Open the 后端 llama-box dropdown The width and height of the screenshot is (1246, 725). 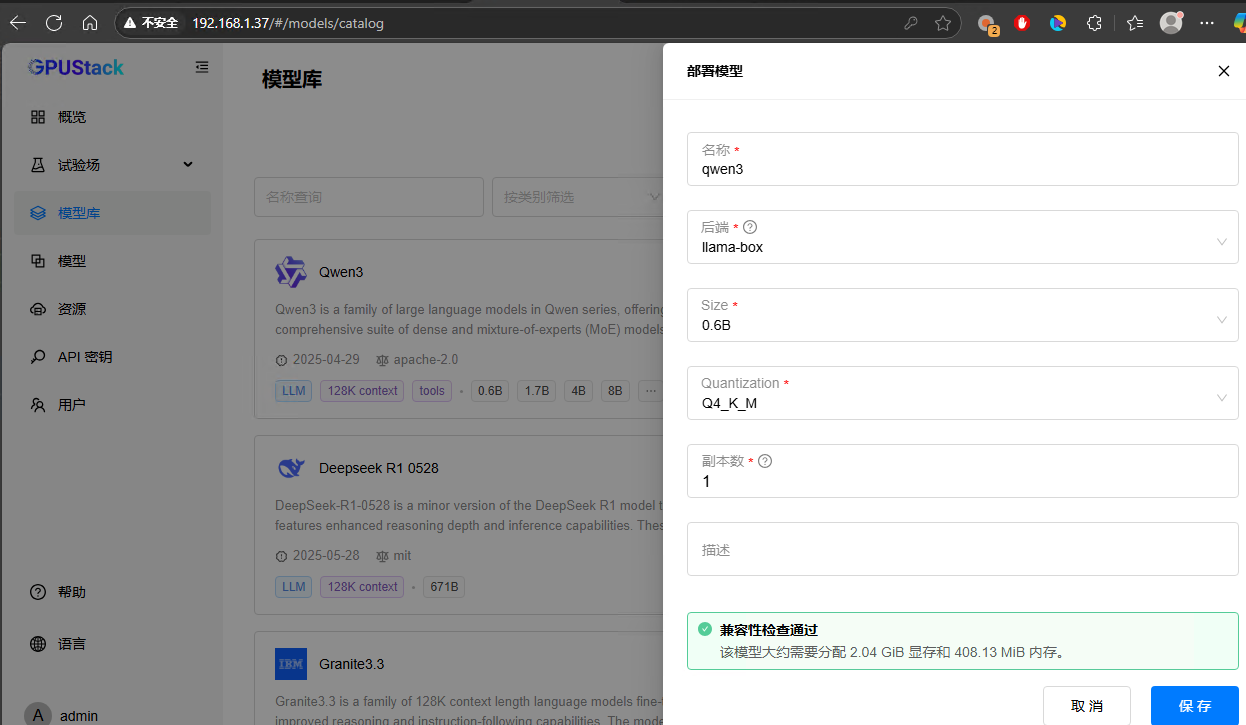(x=962, y=237)
